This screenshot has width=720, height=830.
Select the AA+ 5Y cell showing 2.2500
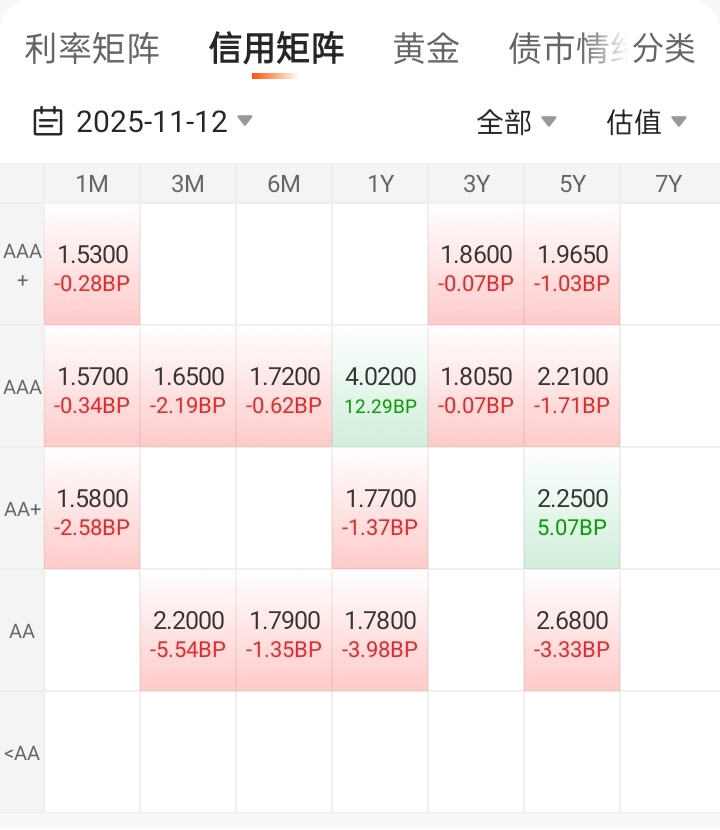pos(572,510)
